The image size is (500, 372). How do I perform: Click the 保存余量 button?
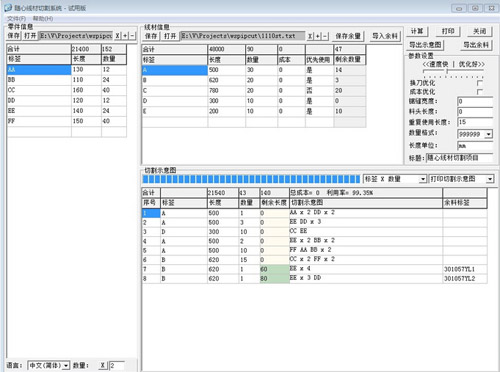348,36
